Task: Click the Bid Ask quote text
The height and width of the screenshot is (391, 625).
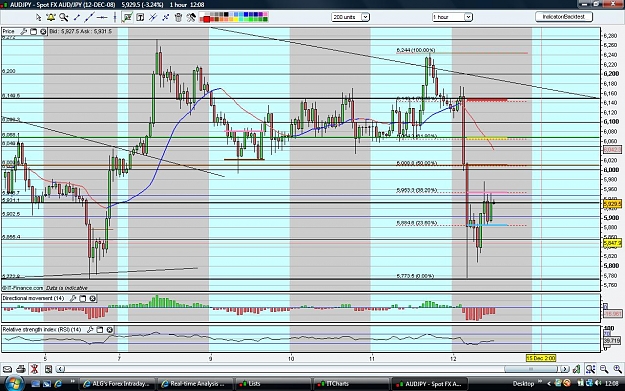Action: tap(81, 31)
